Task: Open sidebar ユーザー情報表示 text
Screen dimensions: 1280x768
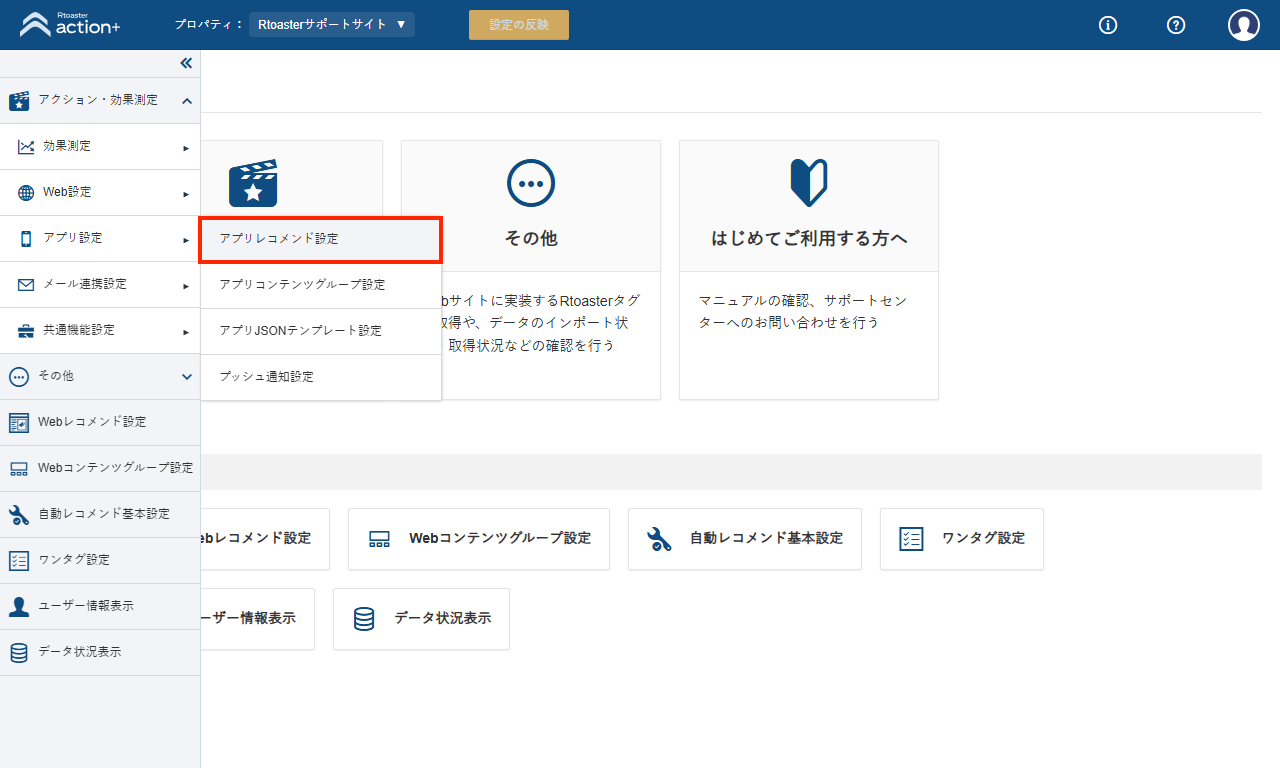Action: tap(85, 606)
